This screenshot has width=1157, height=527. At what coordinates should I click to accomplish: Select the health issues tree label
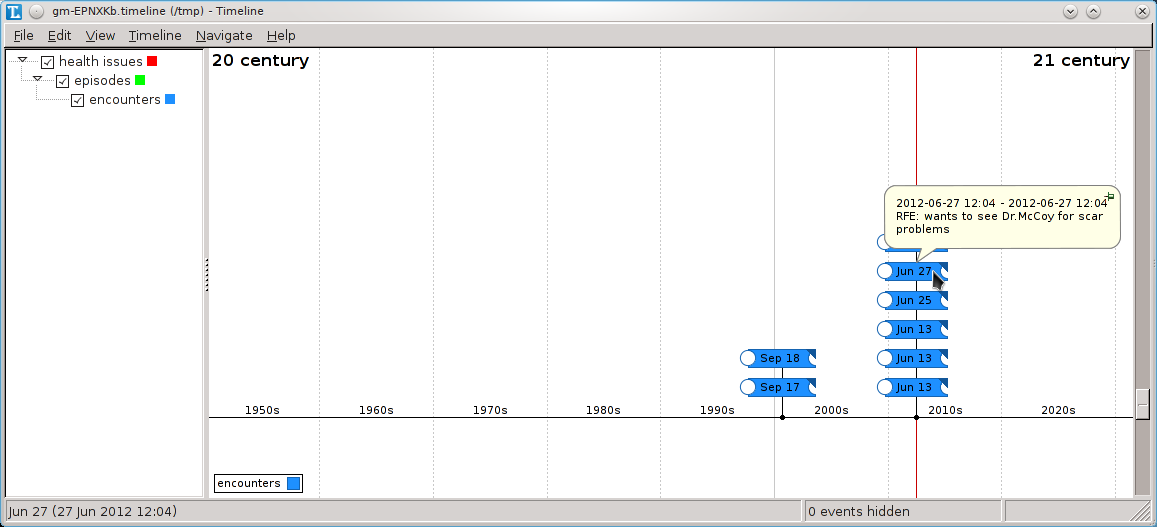[x=100, y=62]
